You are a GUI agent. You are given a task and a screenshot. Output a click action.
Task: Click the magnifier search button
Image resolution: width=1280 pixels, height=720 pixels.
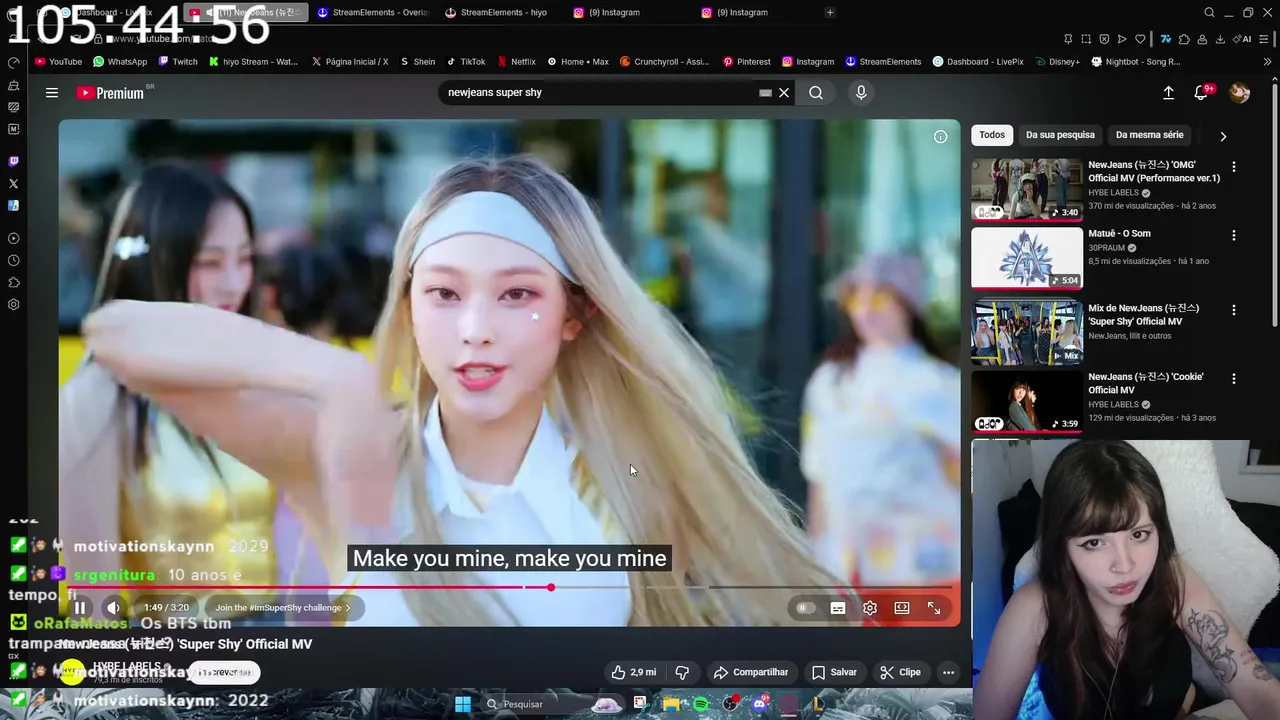816,93
